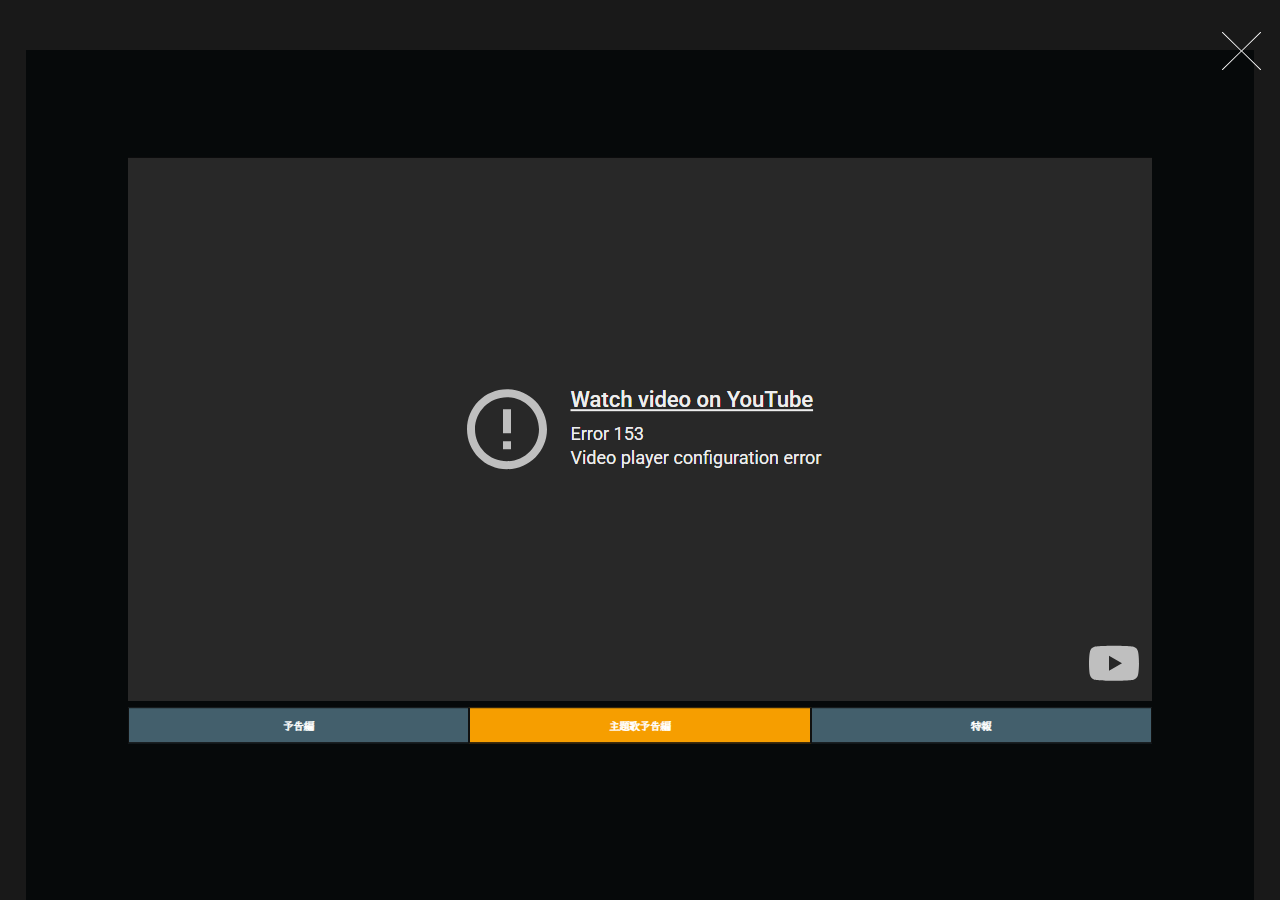Close the video overlay with the X icon

[x=1241, y=51]
